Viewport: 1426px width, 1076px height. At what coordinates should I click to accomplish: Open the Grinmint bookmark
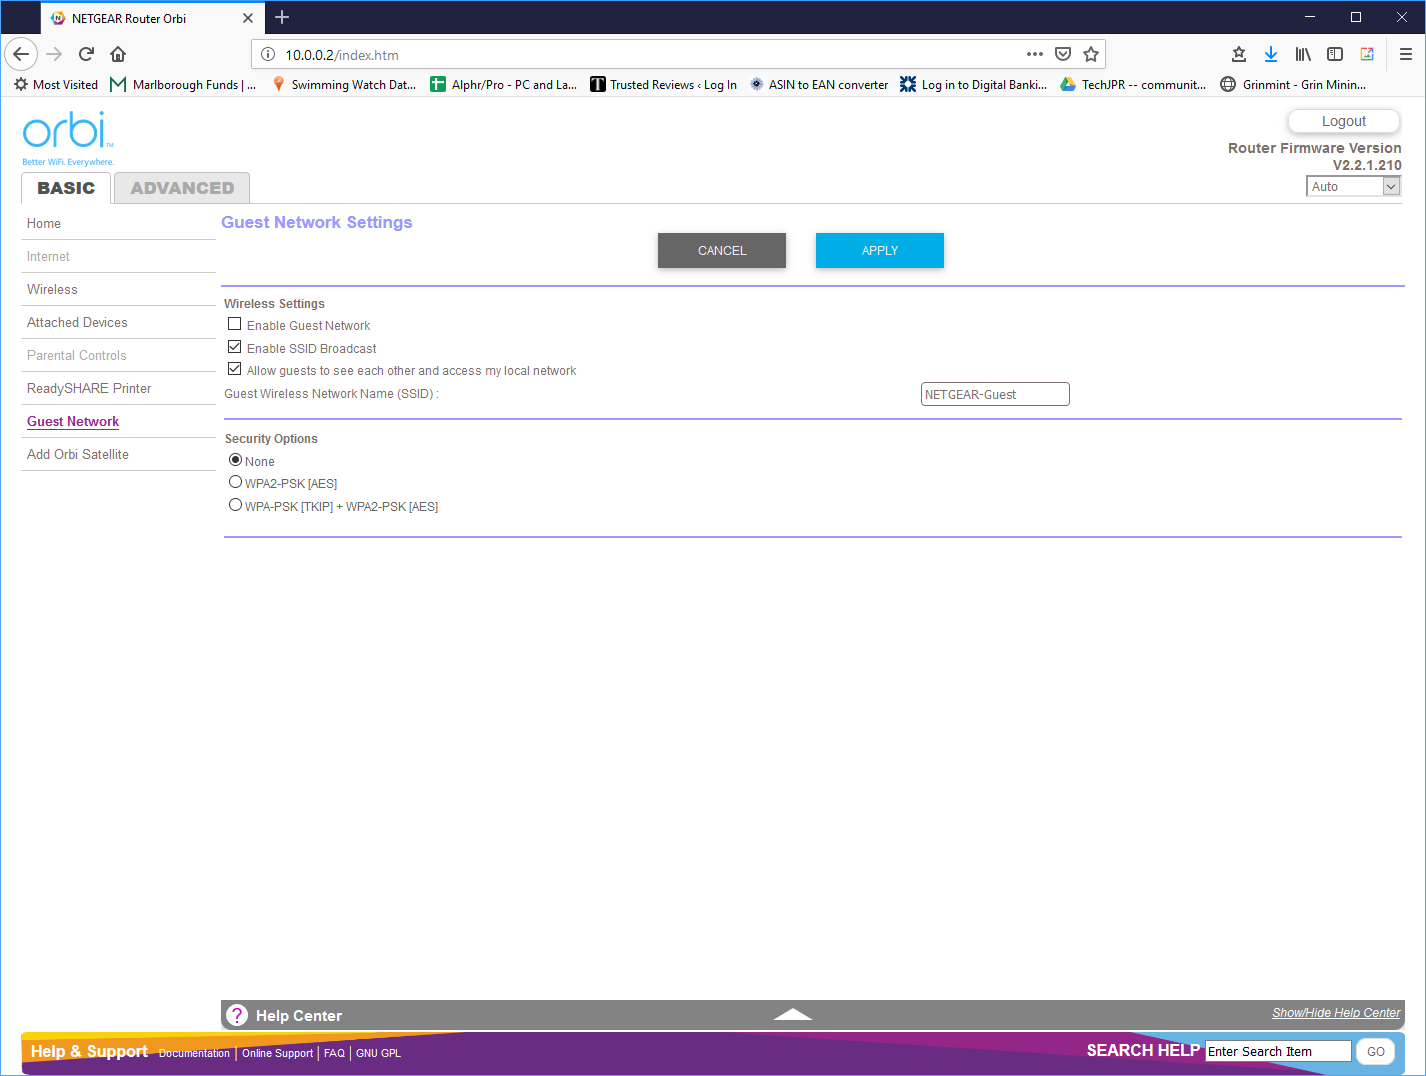click(1294, 85)
